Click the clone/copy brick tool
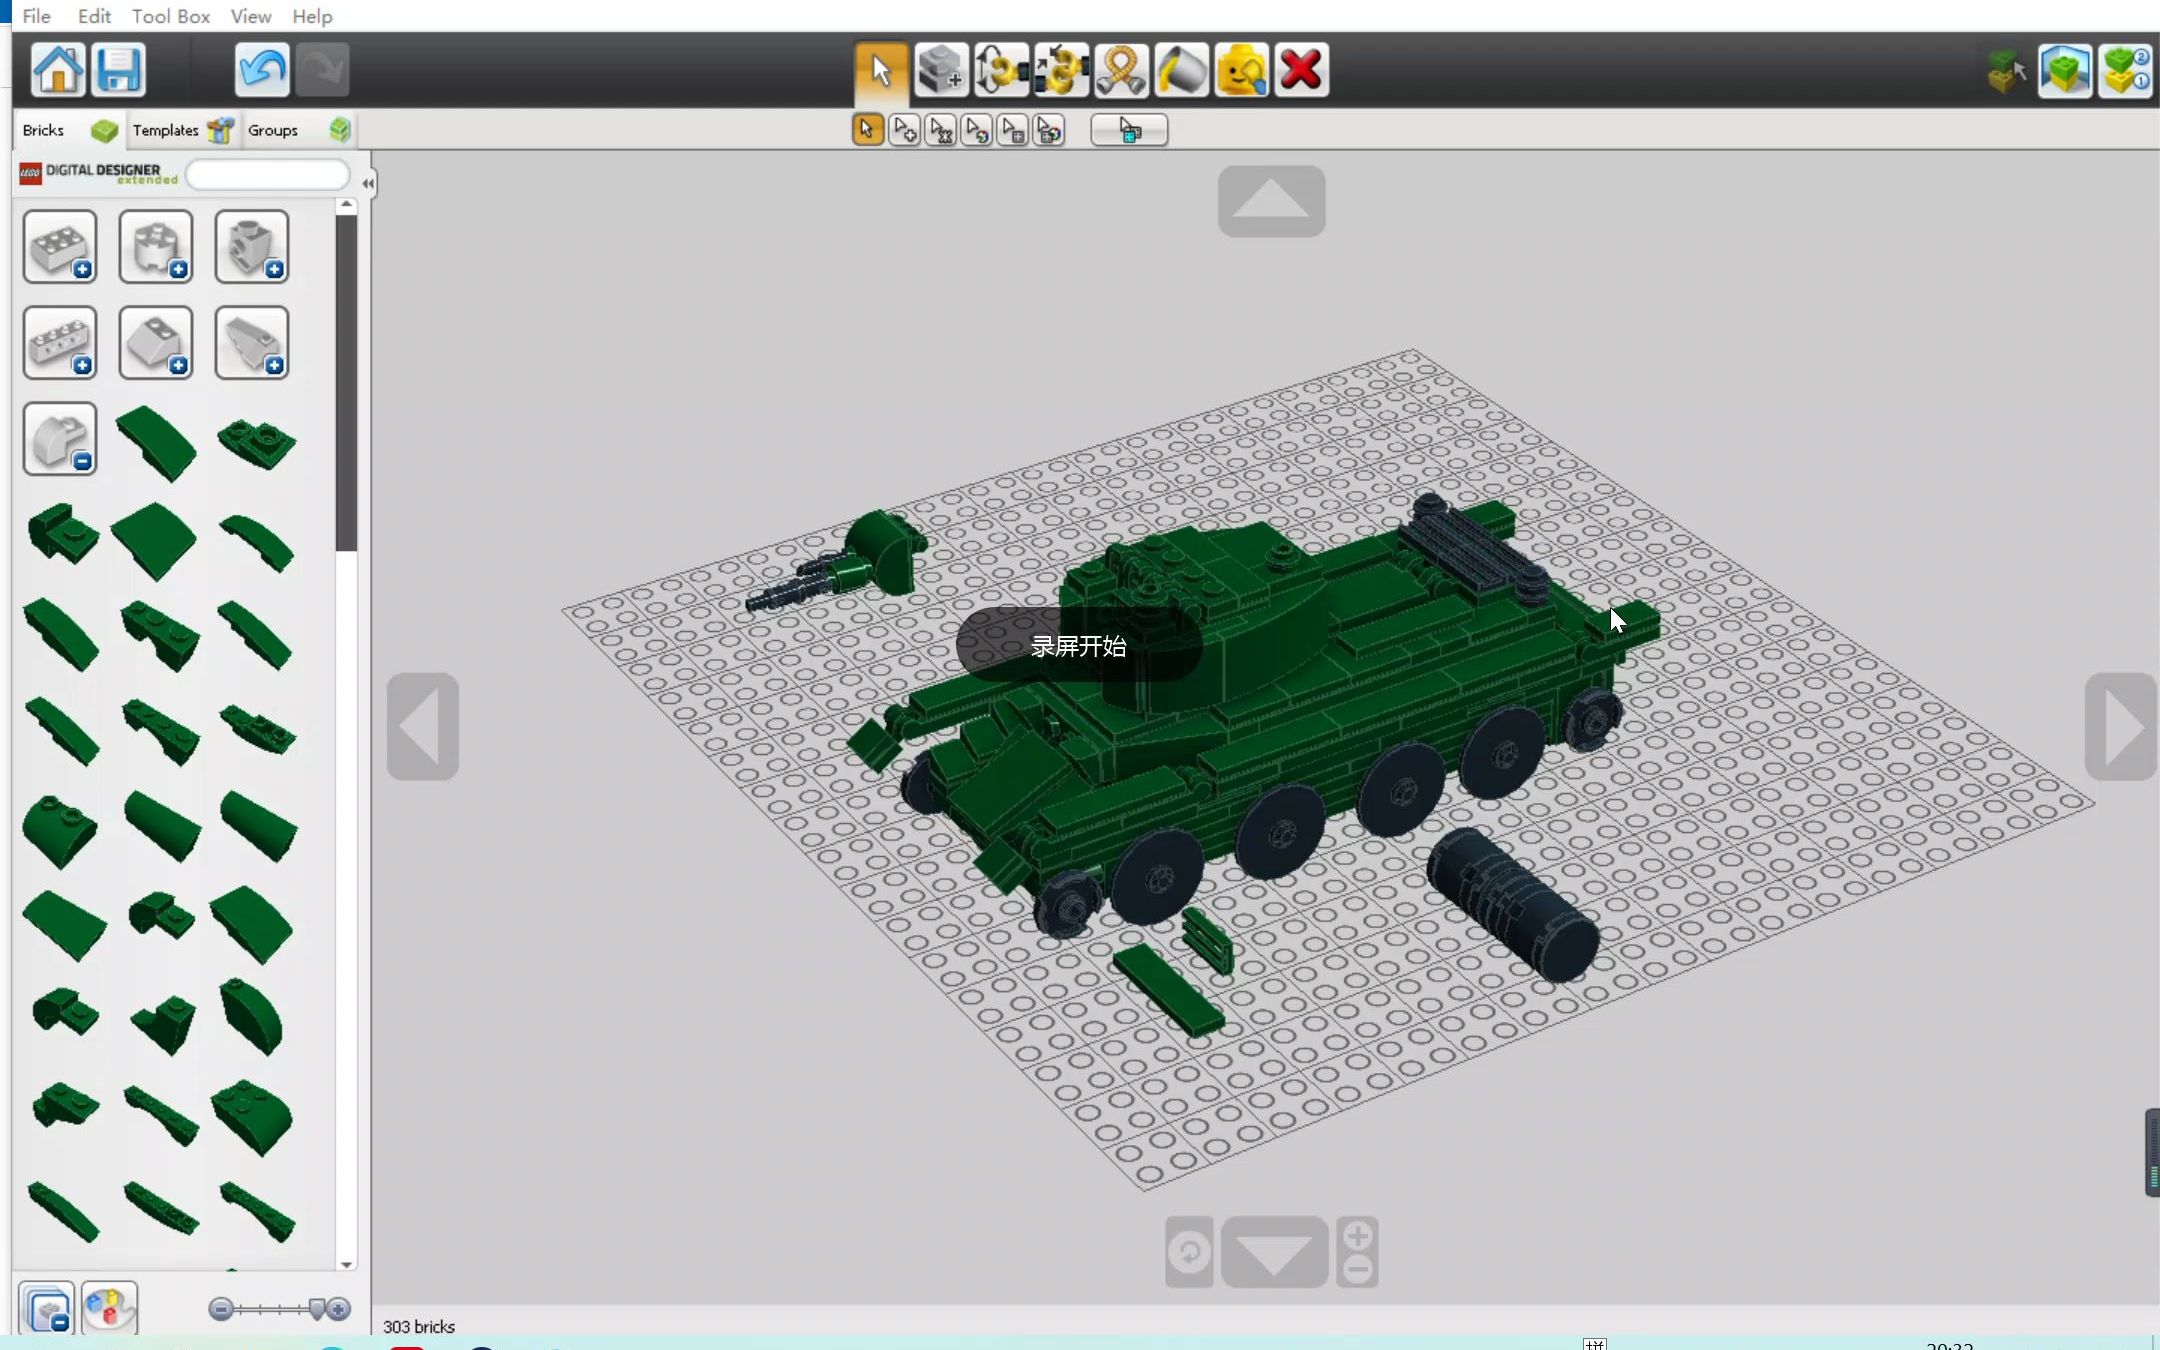This screenshot has width=2160, height=1350. tap(941, 68)
